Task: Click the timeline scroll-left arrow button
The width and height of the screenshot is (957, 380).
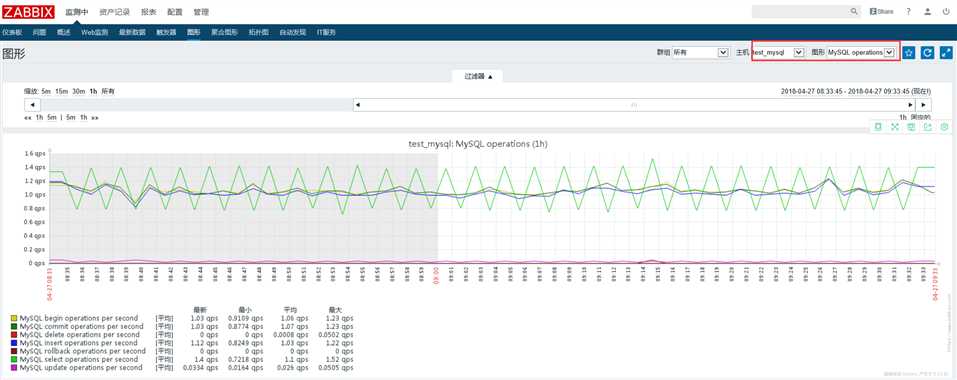Action: [32, 105]
